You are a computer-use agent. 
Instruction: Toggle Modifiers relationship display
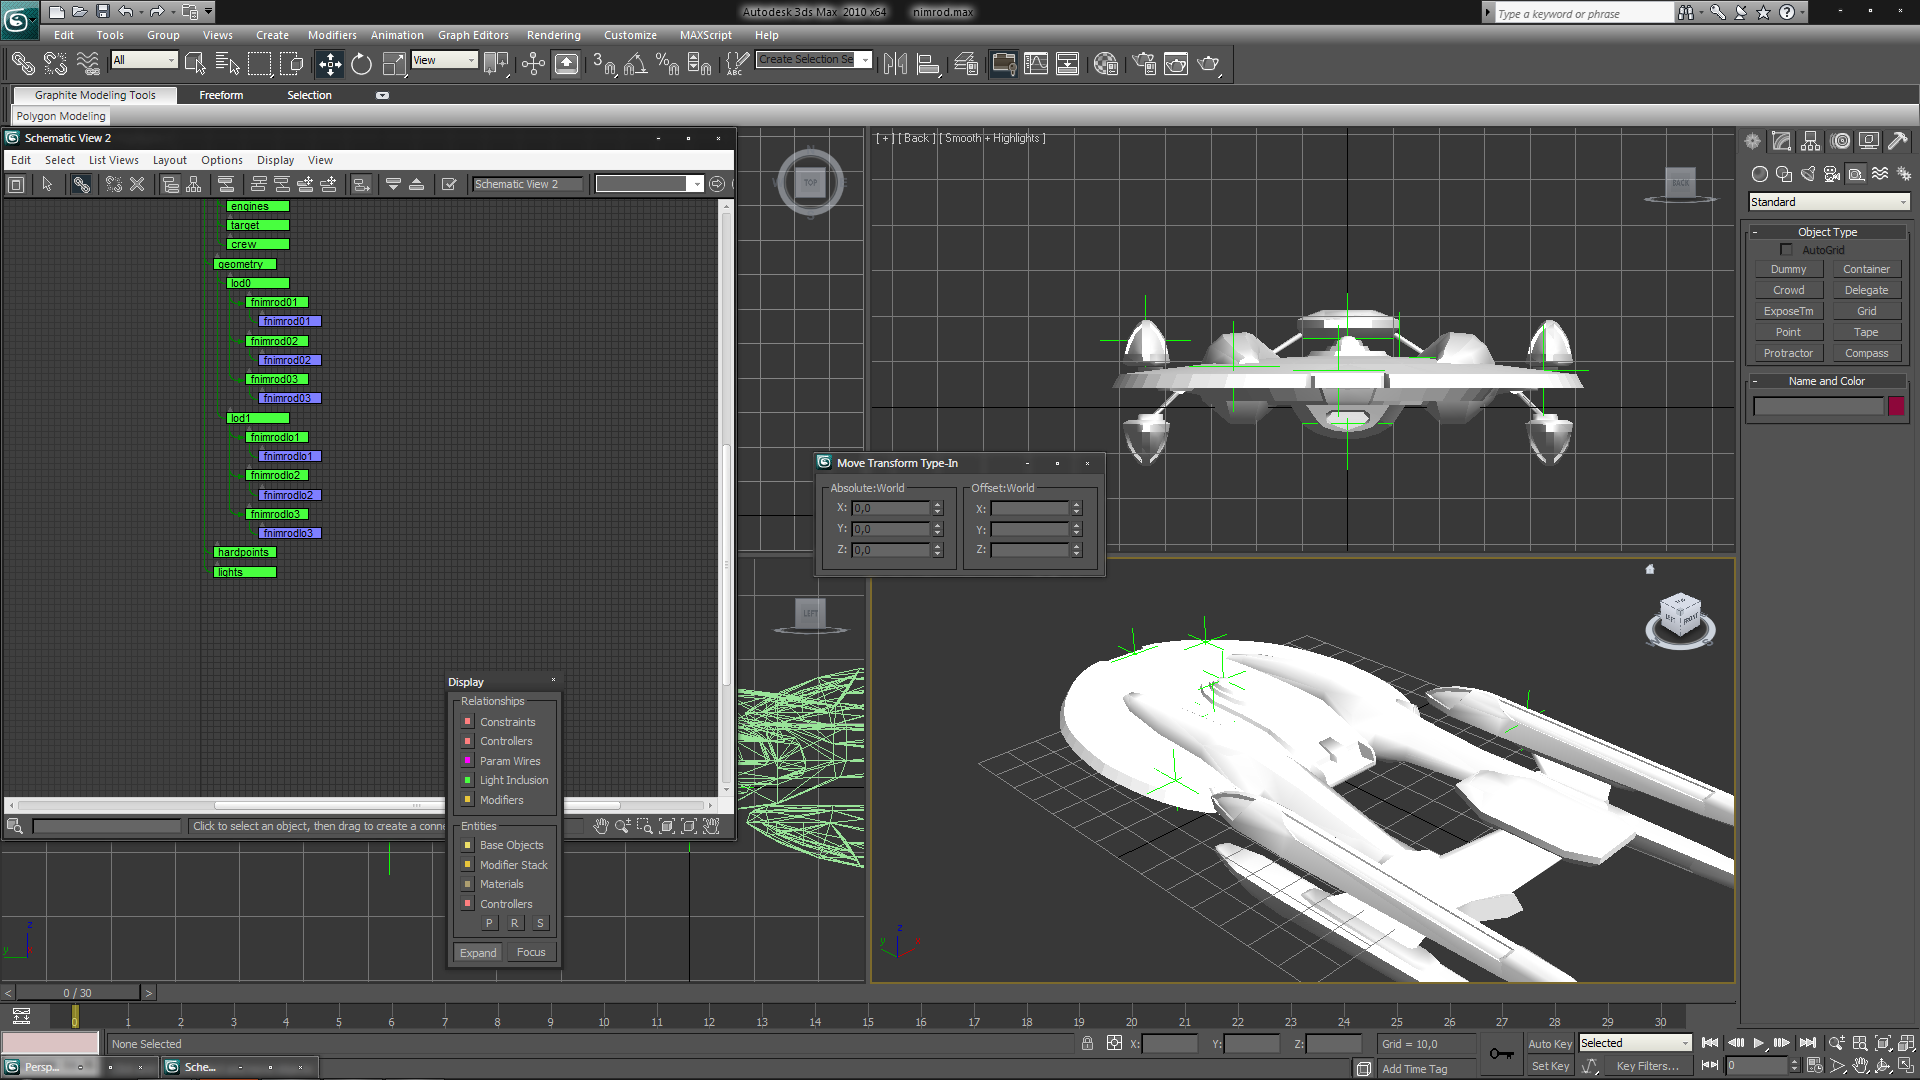467,799
